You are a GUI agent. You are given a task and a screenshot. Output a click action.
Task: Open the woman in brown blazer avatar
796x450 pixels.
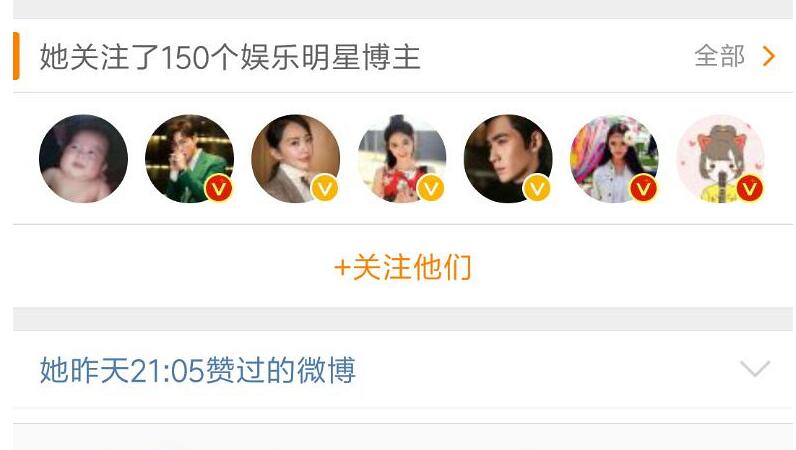[296, 158]
